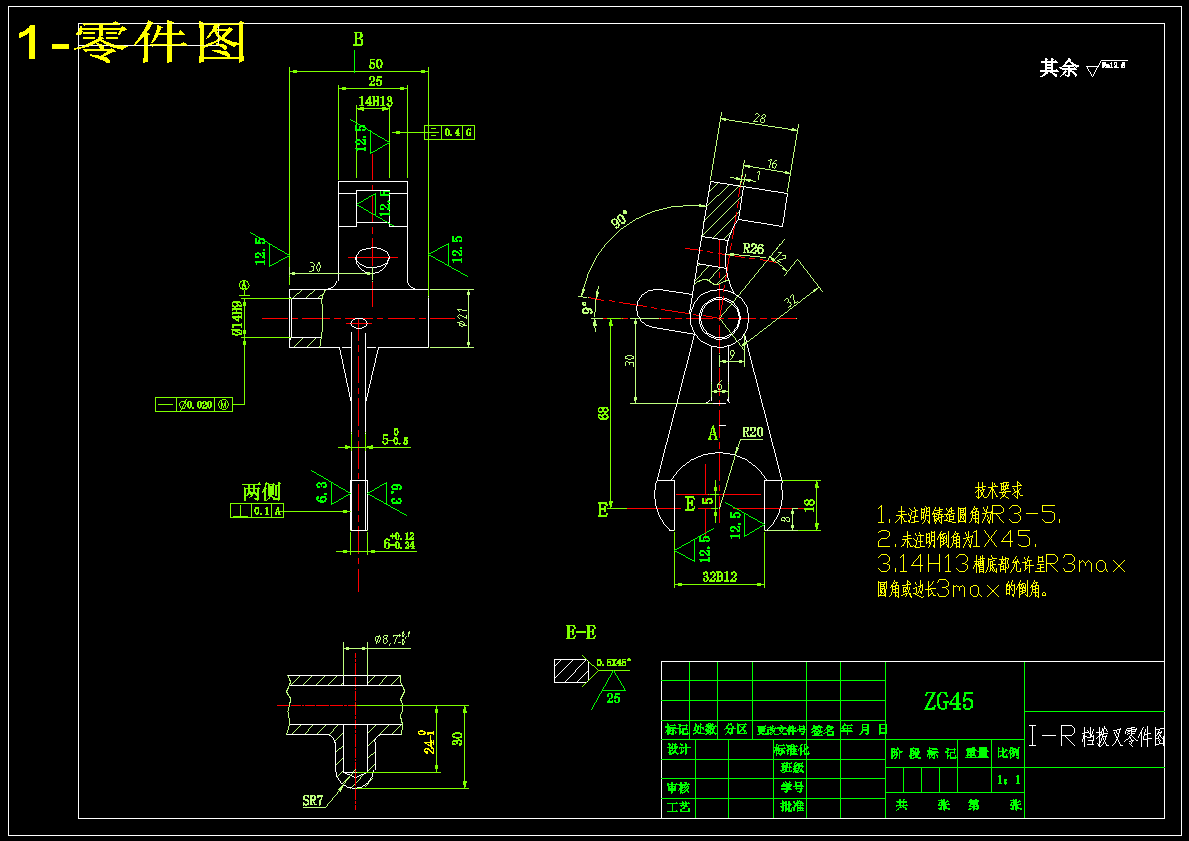This screenshot has width=1189, height=841.
Task: Click the "32B12" width dimension
Action: click(x=720, y=577)
